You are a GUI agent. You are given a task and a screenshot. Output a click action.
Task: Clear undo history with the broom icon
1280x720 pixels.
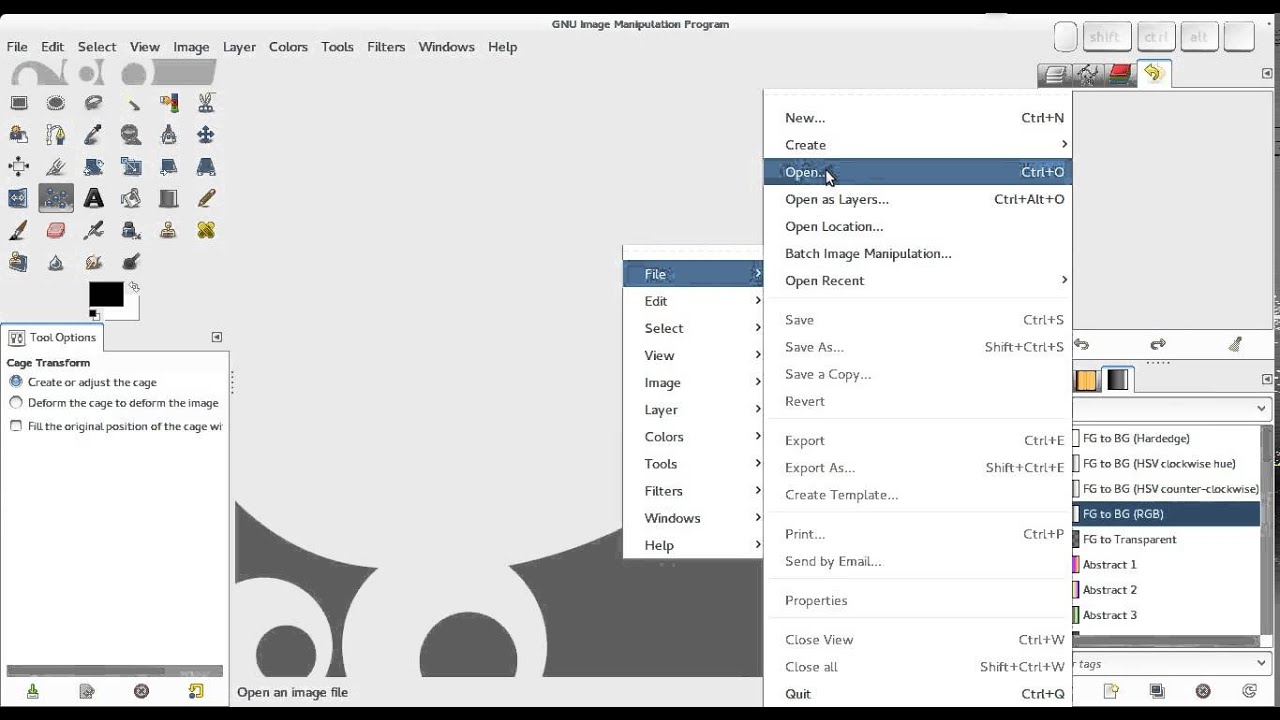1235,344
